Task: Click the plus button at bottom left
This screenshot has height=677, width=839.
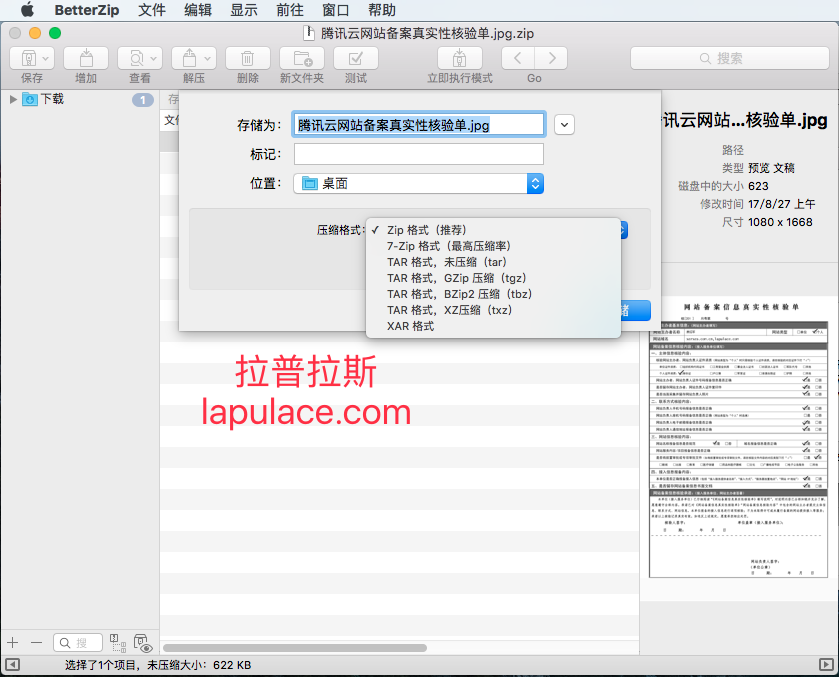Action: tap(13, 642)
